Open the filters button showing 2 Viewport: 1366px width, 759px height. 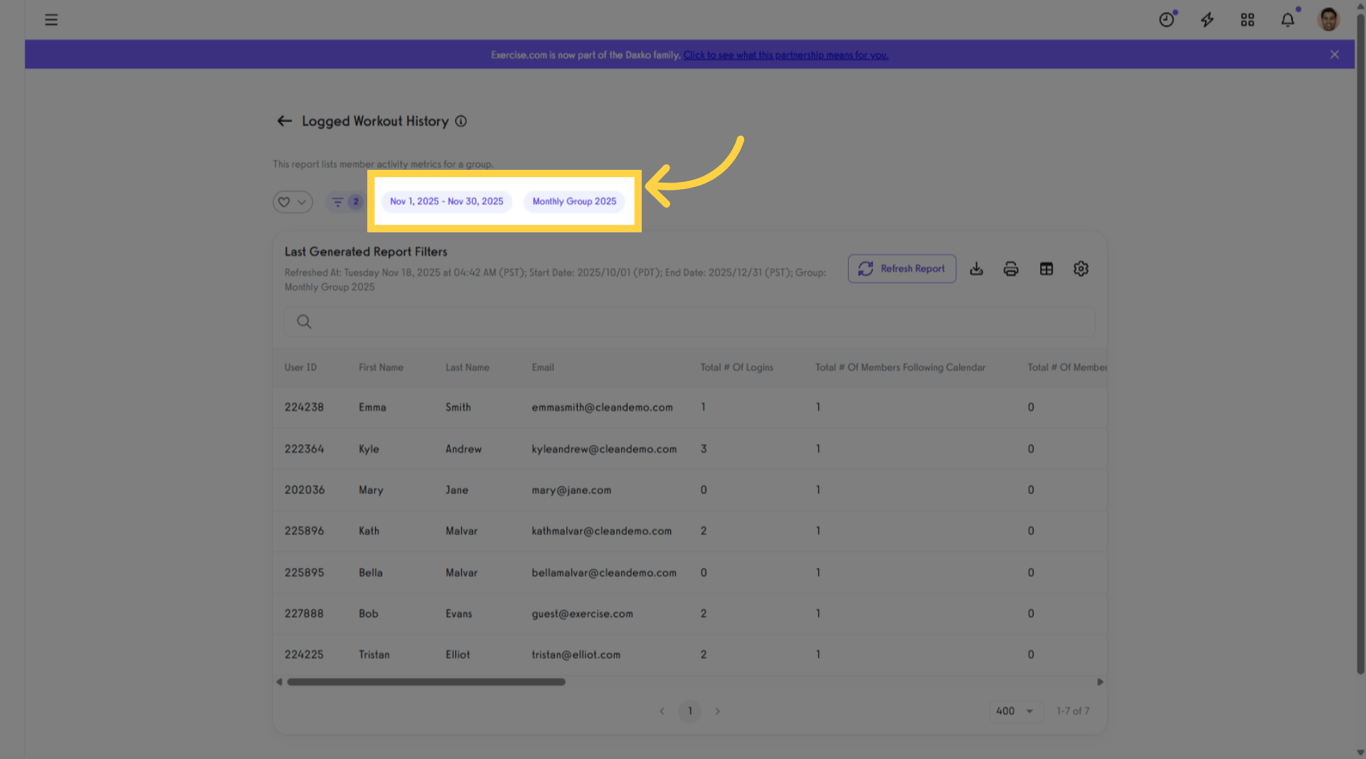pyautogui.click(x=345, y=202)
